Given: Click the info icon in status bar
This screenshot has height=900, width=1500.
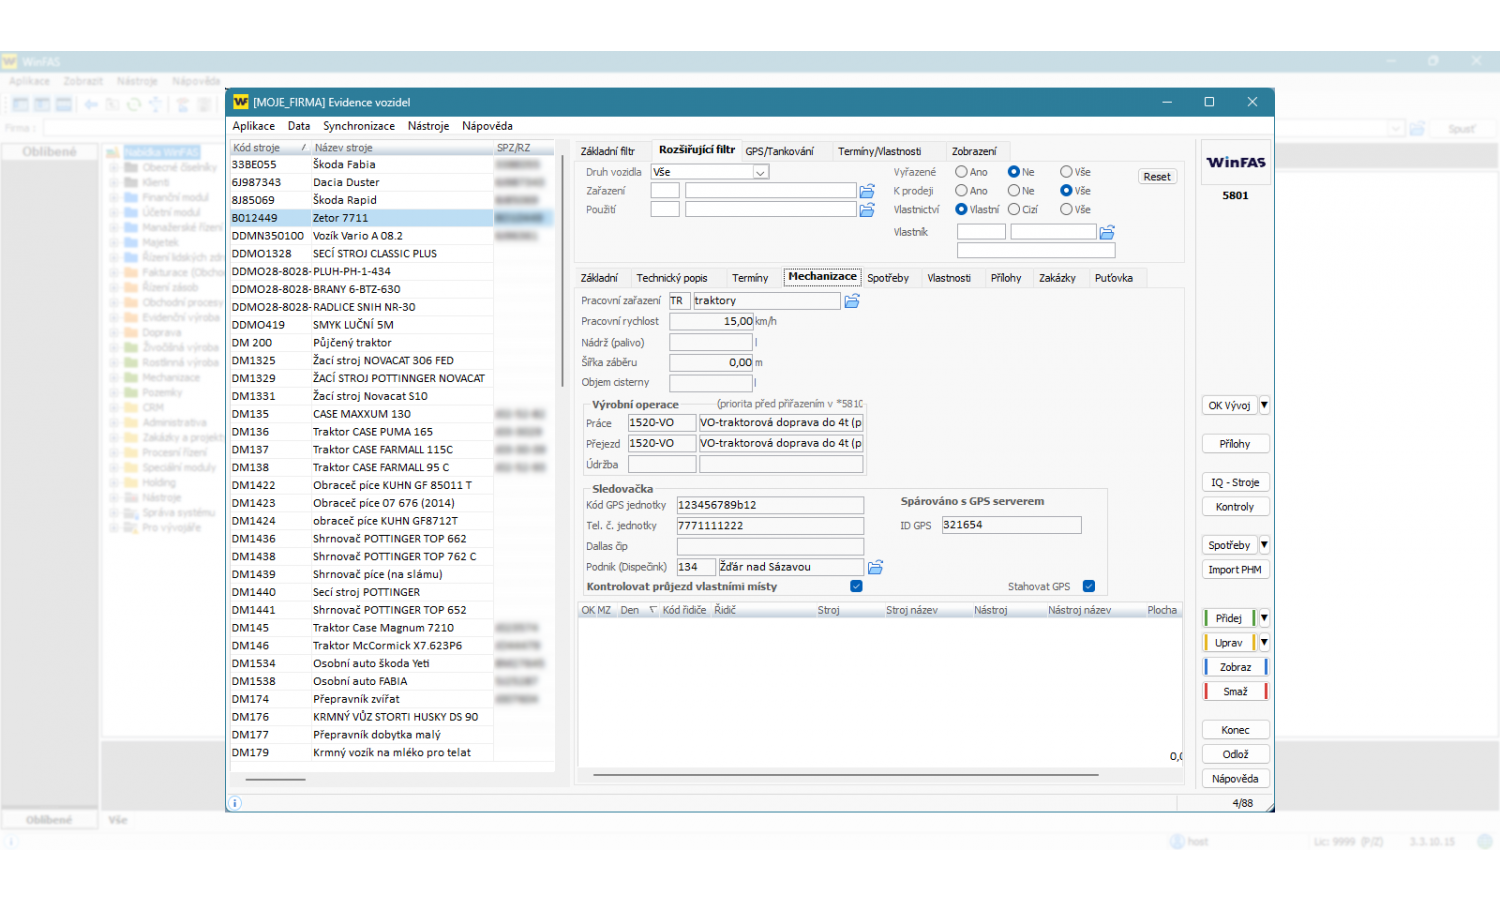Looking at the screenshot, I should [235, 803].
